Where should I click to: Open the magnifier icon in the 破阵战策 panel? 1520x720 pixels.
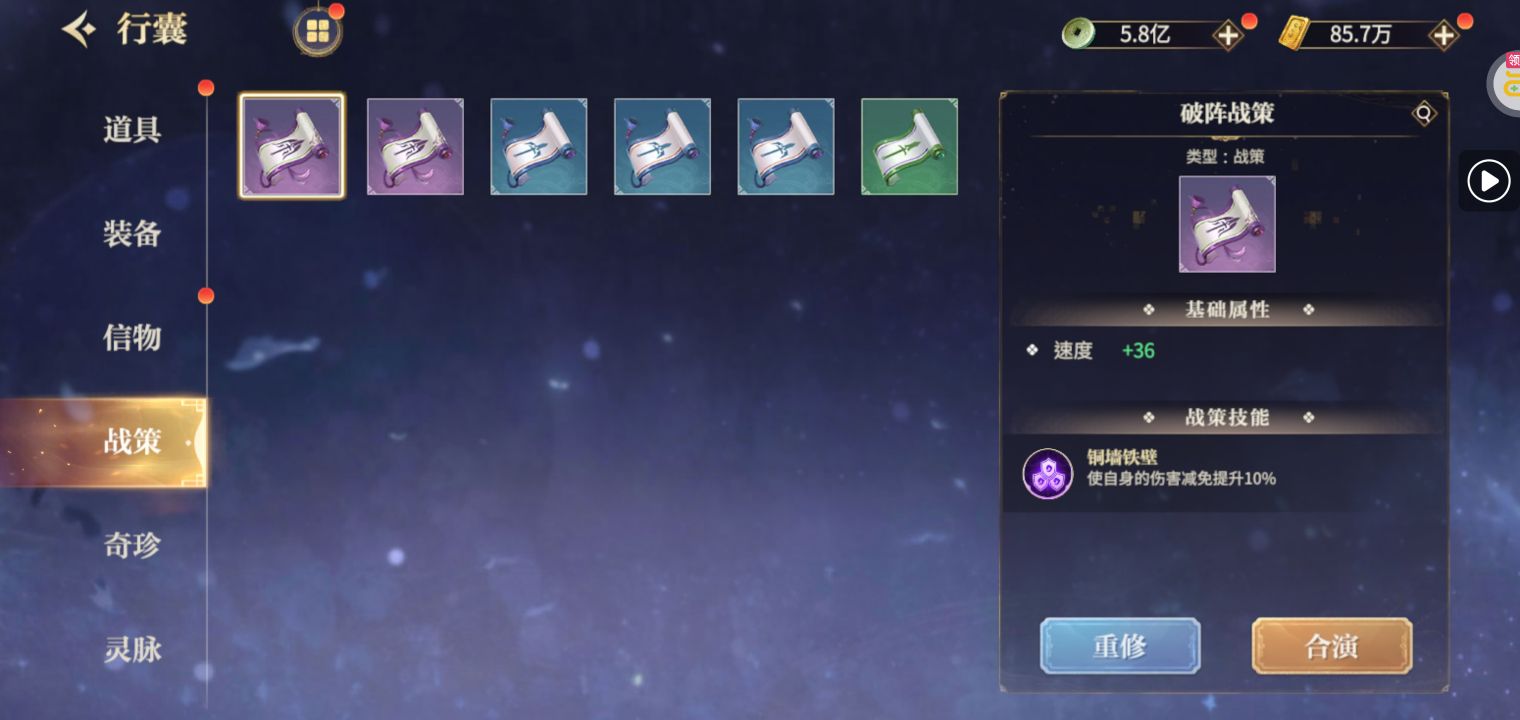pyautogui.click(x=1424, y=114)
